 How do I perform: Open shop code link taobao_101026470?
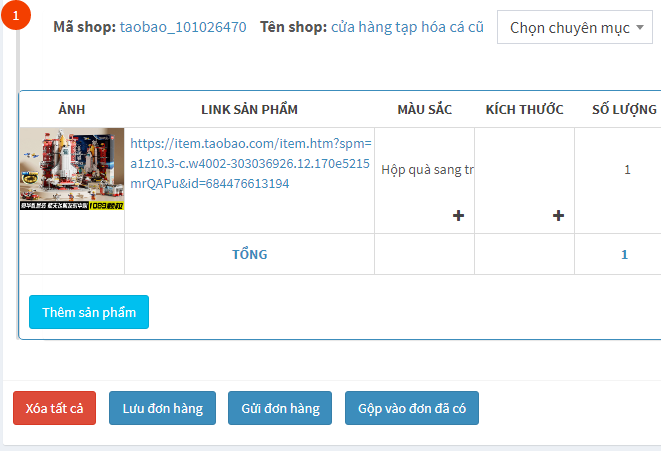pos(183,27)
